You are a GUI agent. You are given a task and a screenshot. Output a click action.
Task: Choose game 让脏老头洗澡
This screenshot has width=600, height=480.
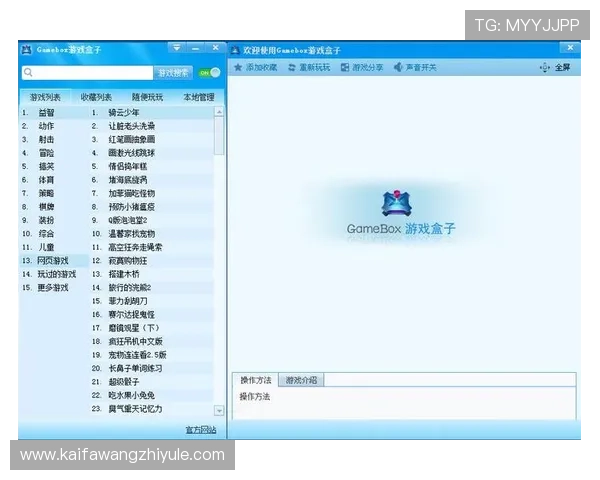pyautogui.click(x=152, y=126)
